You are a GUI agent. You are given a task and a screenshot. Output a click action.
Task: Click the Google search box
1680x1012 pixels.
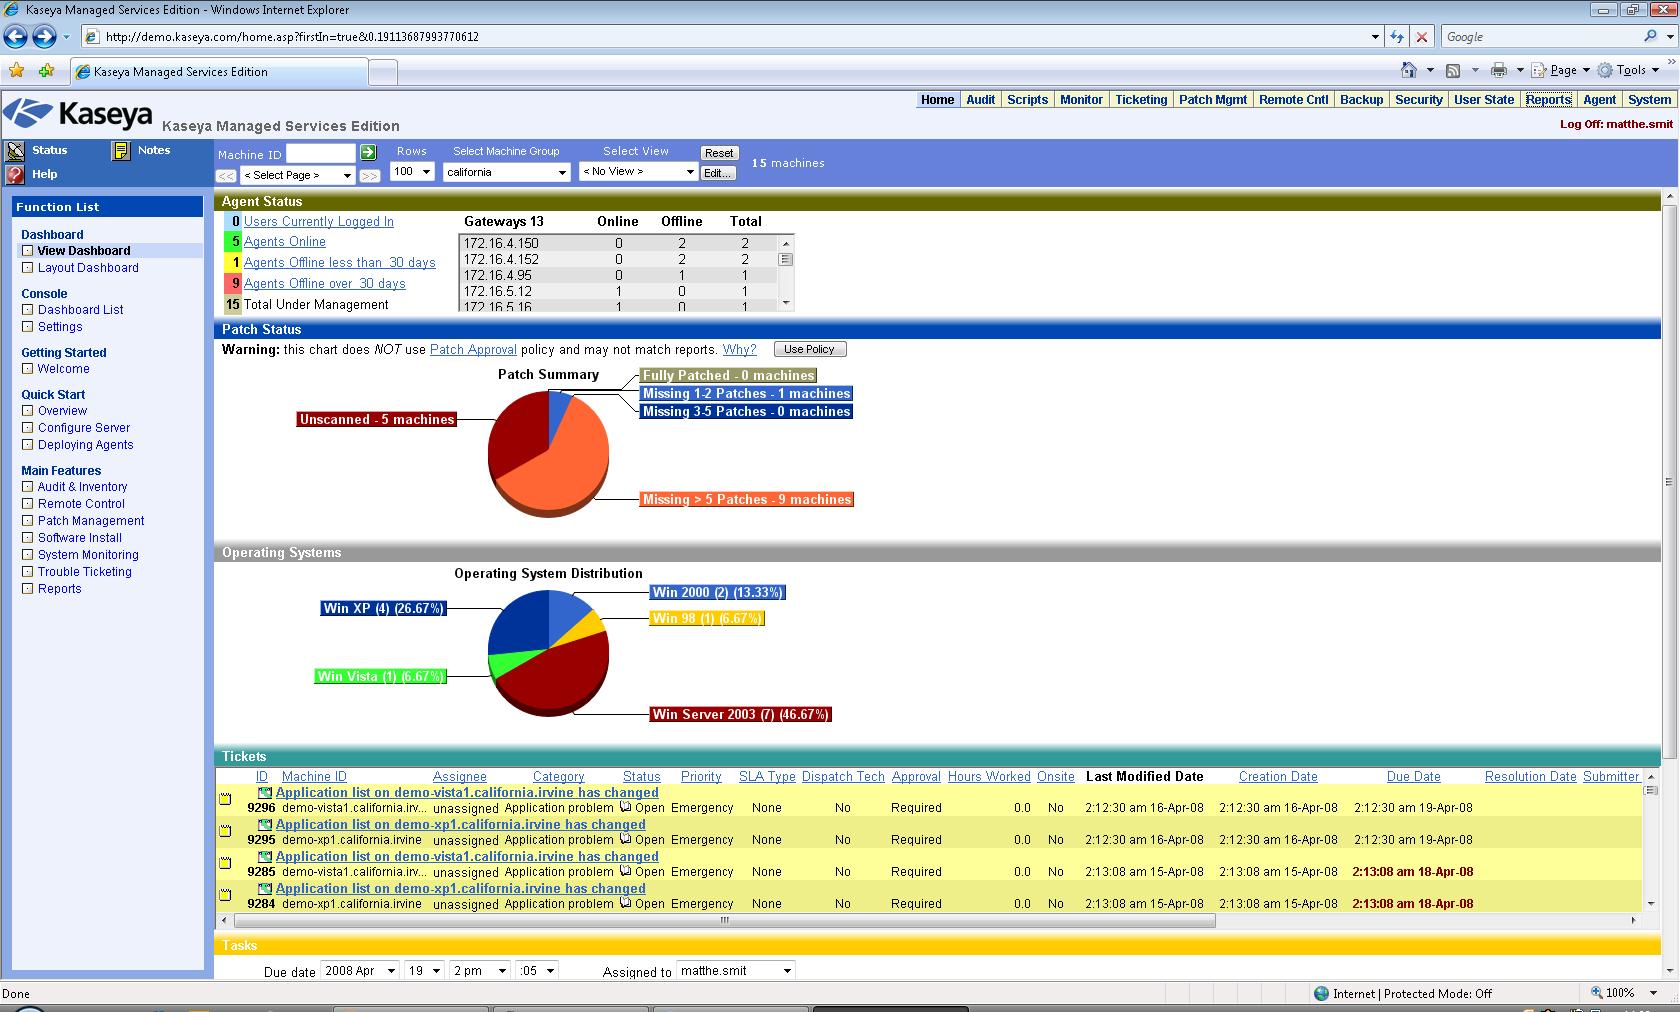click(x=1540, y=37)
